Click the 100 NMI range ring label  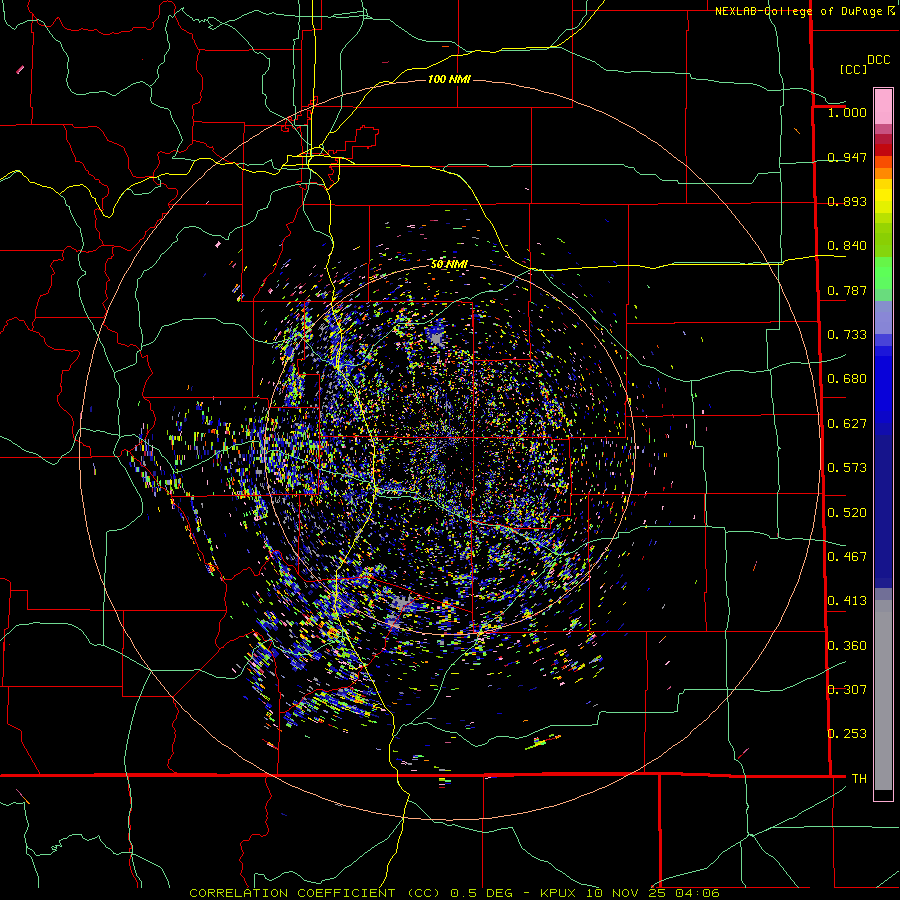point(449,79)
